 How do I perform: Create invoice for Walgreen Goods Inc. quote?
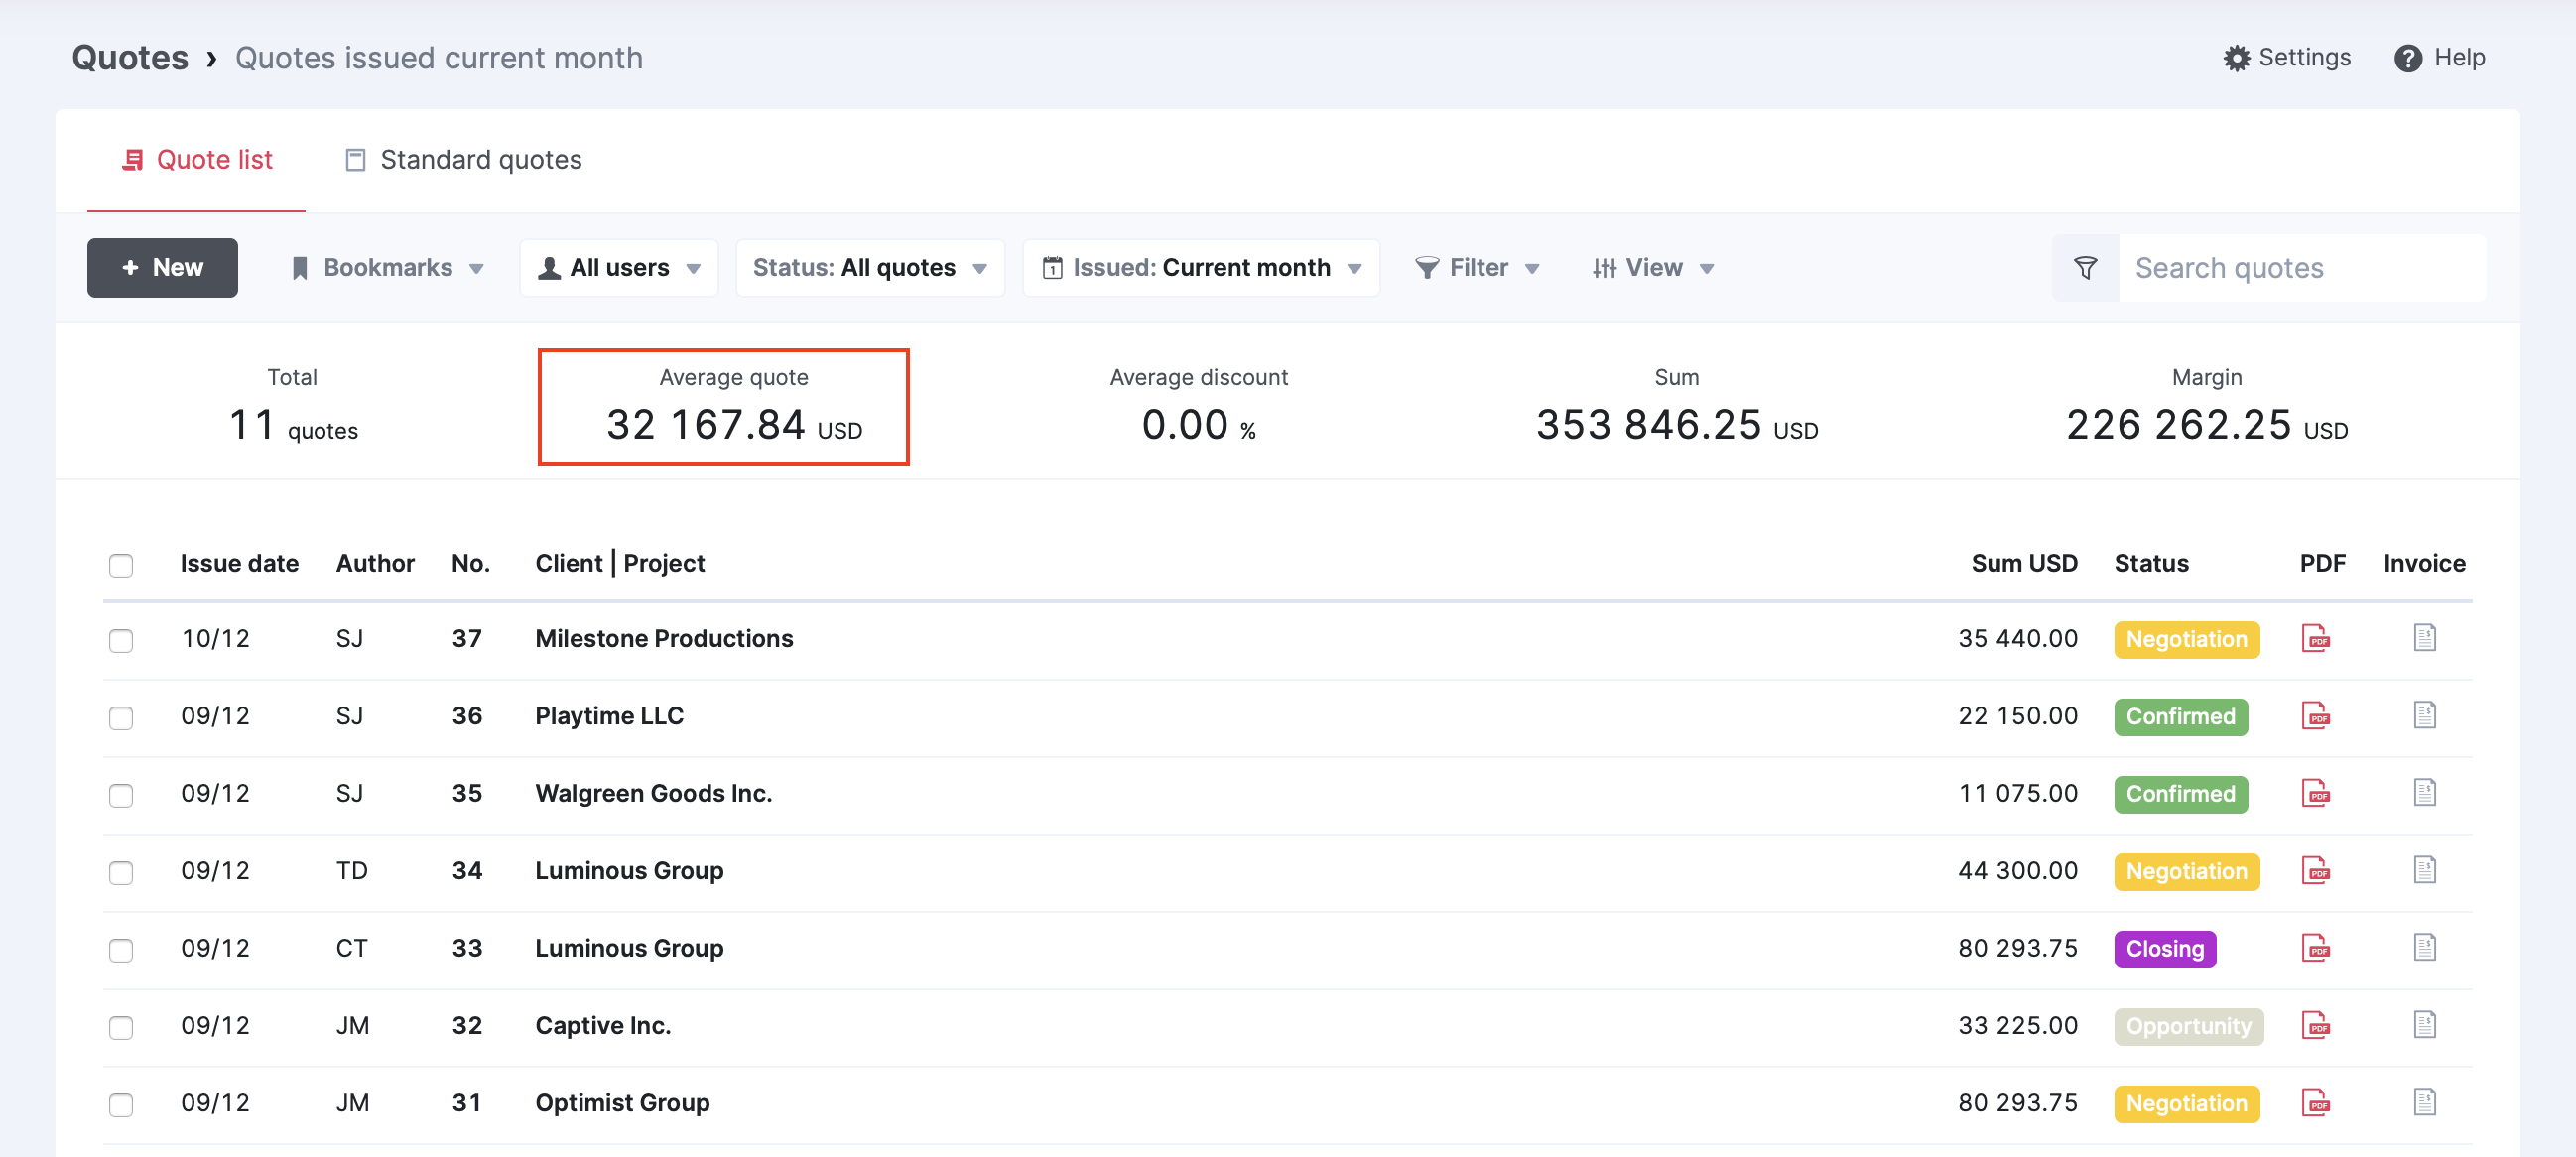2424,792
